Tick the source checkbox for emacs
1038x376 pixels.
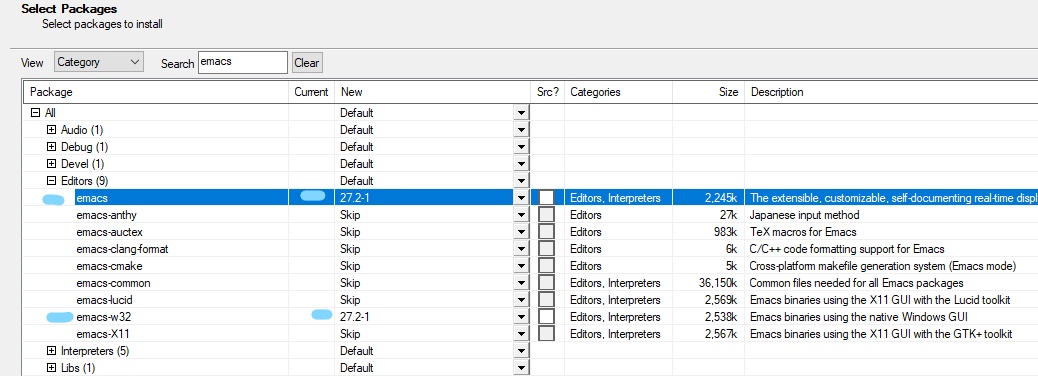(546, 198)
